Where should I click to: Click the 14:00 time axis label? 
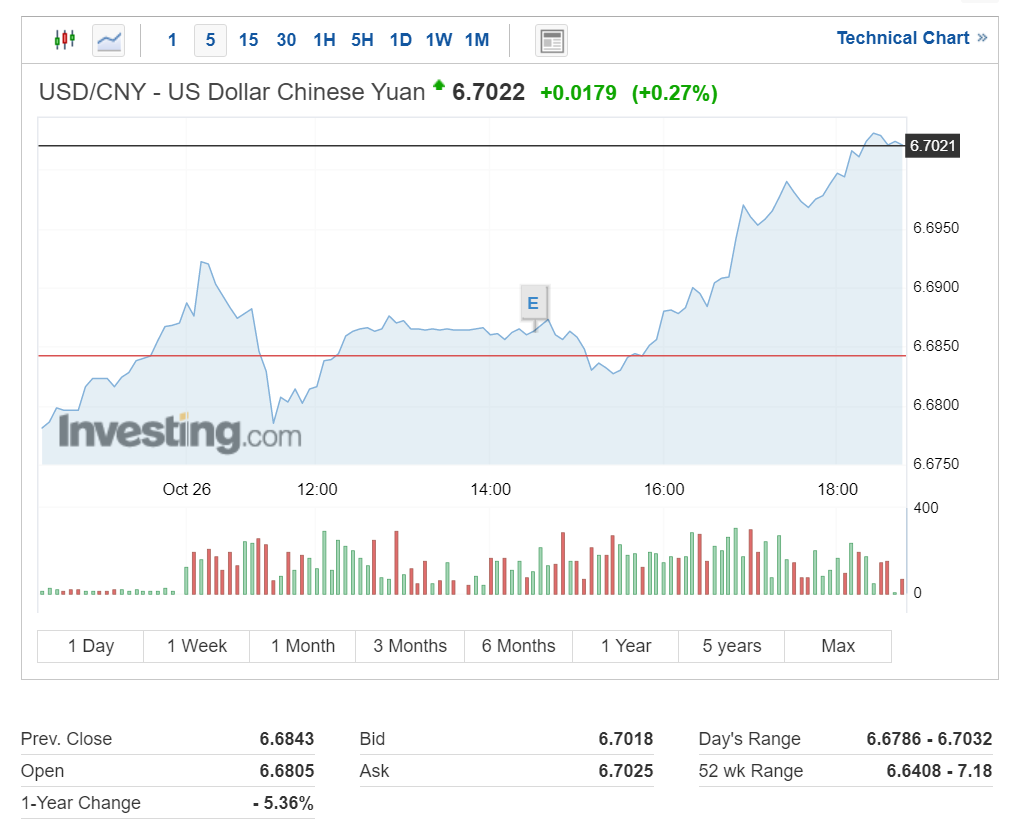(490, 490)
